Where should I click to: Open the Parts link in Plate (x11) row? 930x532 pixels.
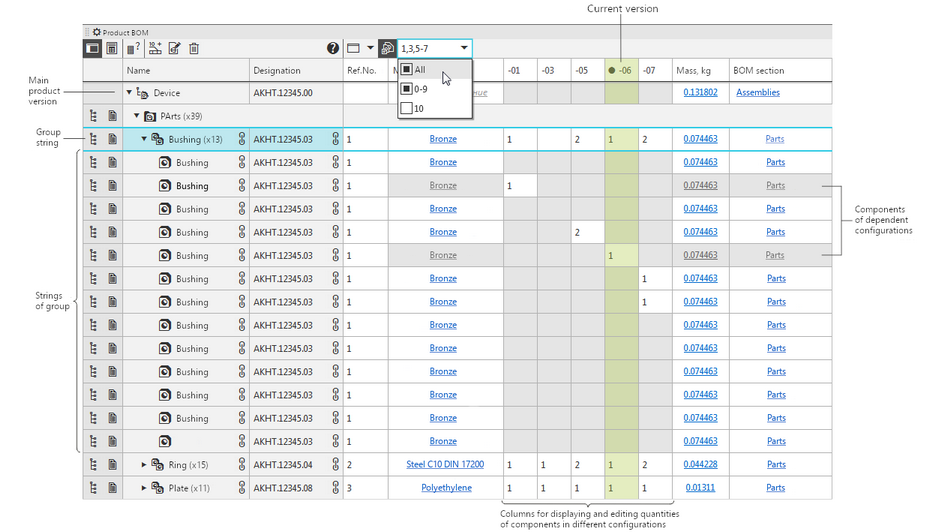click(776, 488)
